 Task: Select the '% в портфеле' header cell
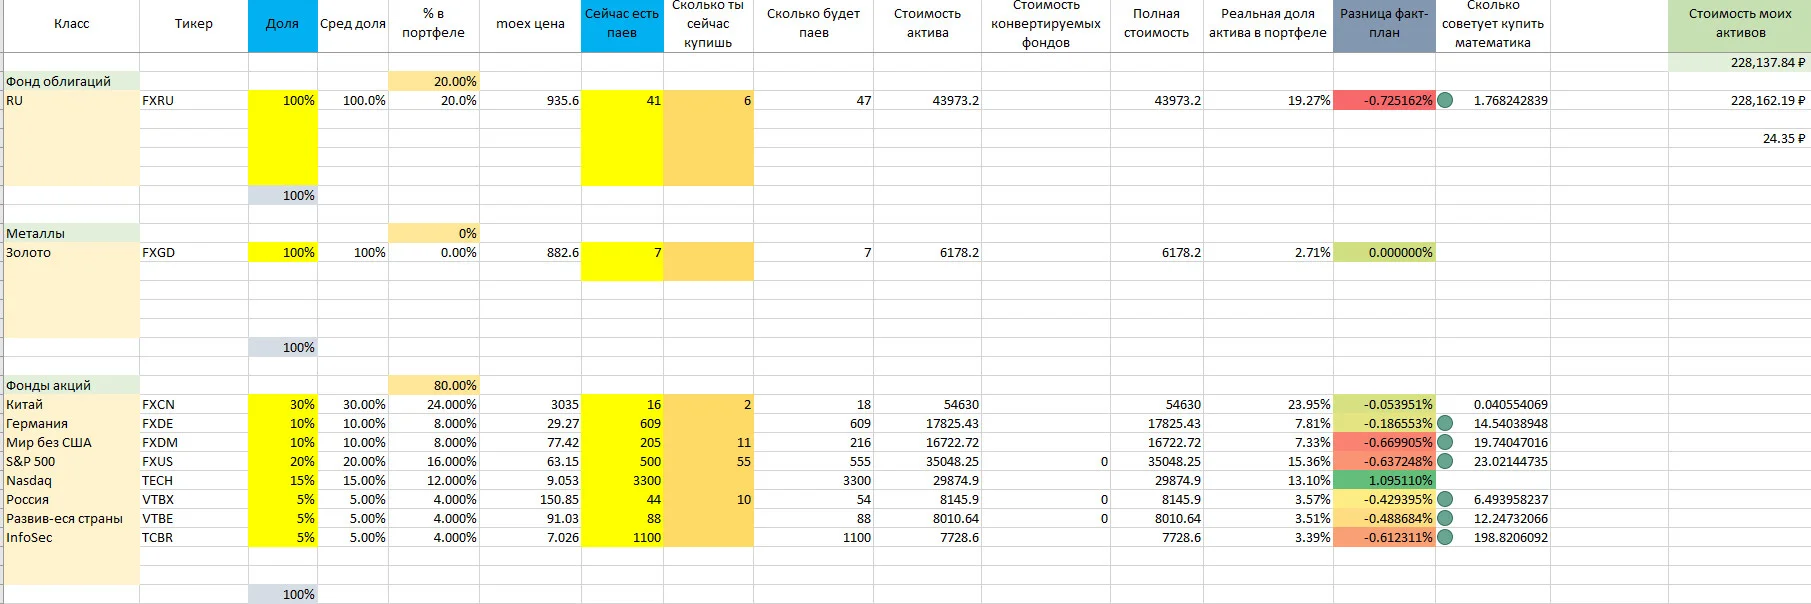click(x=434, y=26)
